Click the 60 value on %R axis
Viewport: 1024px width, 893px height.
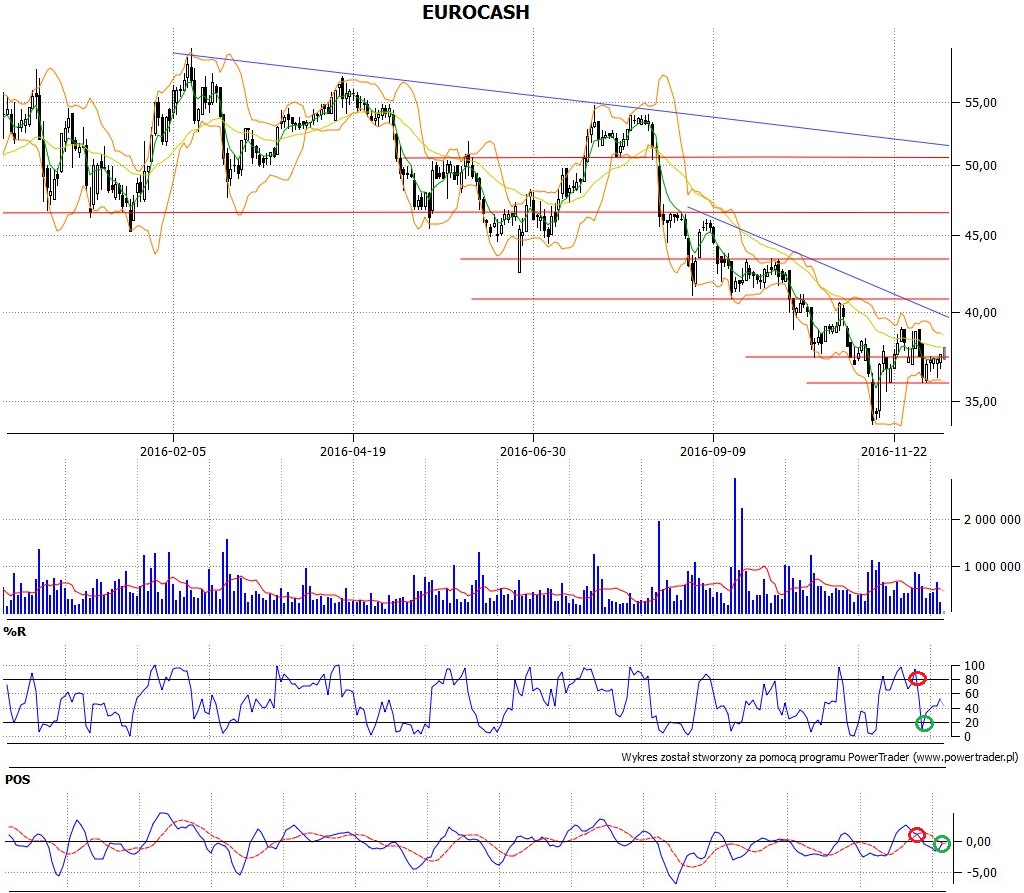pyautogui.click(x=972, y=694)
